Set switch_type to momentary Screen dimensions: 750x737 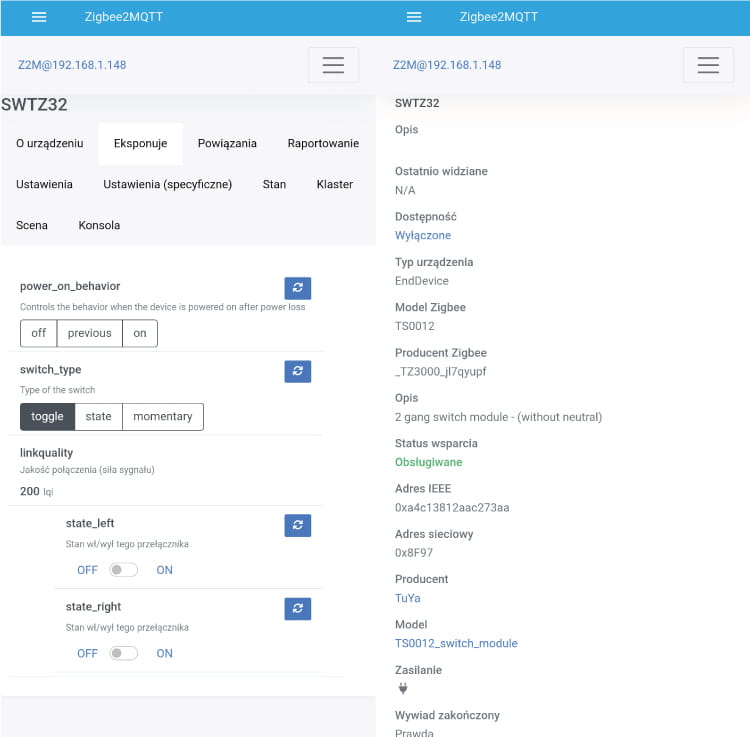point(162,417)
